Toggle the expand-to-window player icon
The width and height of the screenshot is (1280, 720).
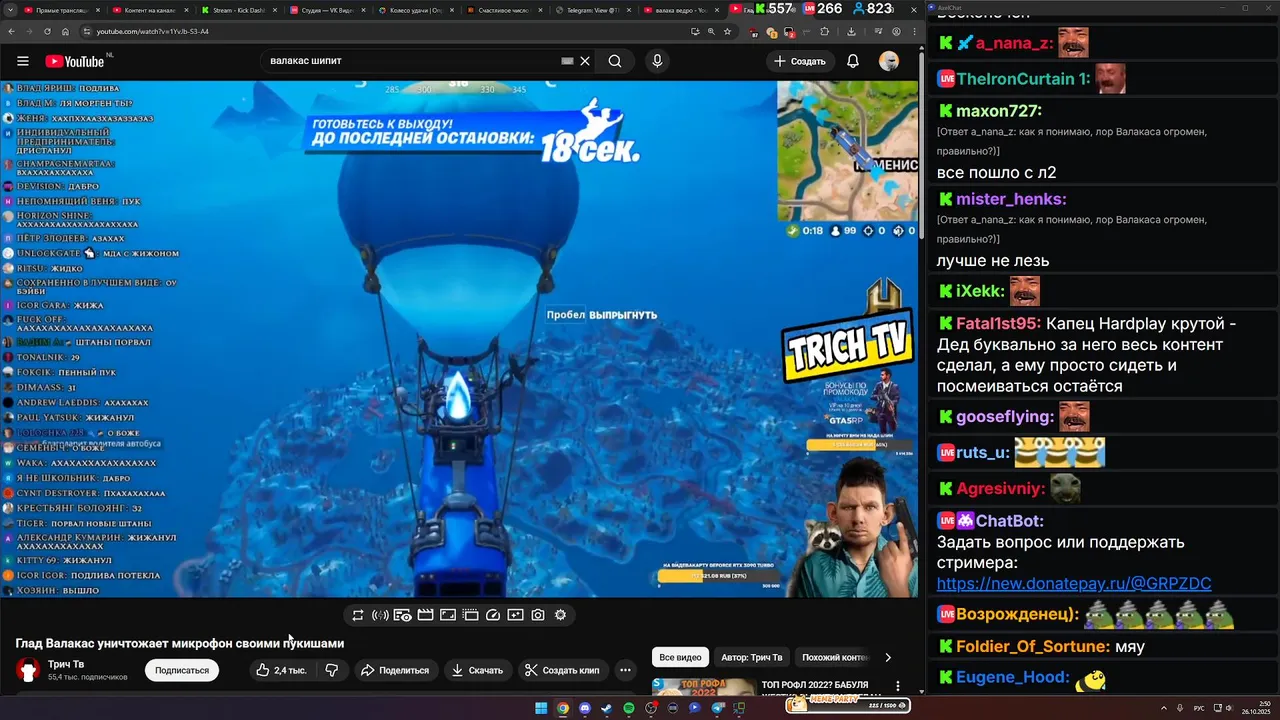point(448,615)
